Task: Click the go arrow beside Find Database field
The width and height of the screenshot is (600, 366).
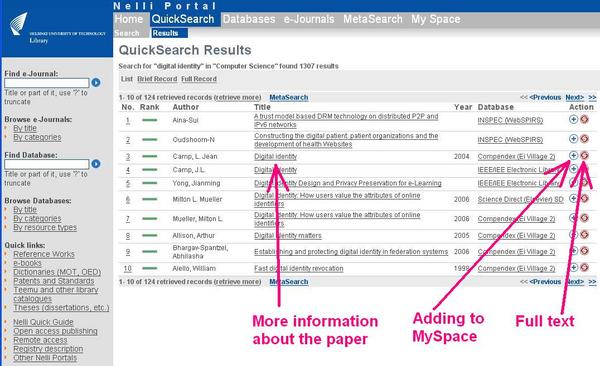Action: pos(96,164)
